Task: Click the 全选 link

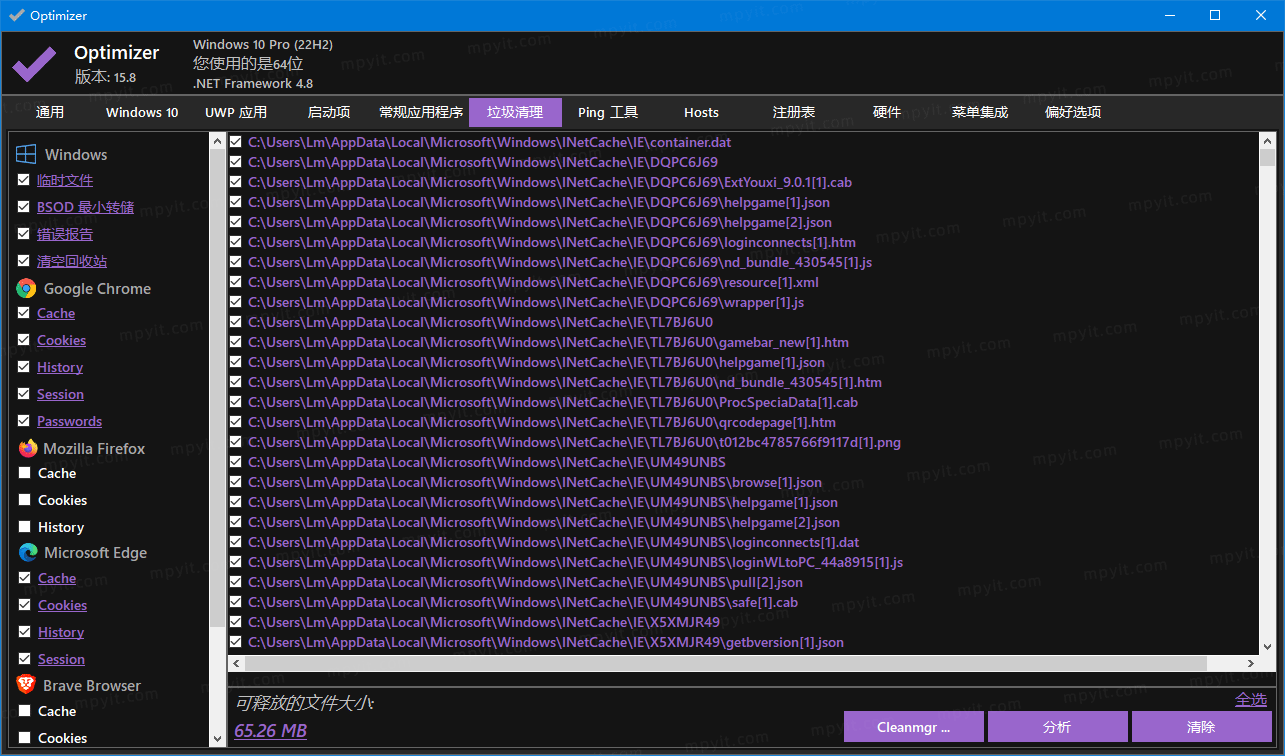Action: click(x=1251, y=700)
